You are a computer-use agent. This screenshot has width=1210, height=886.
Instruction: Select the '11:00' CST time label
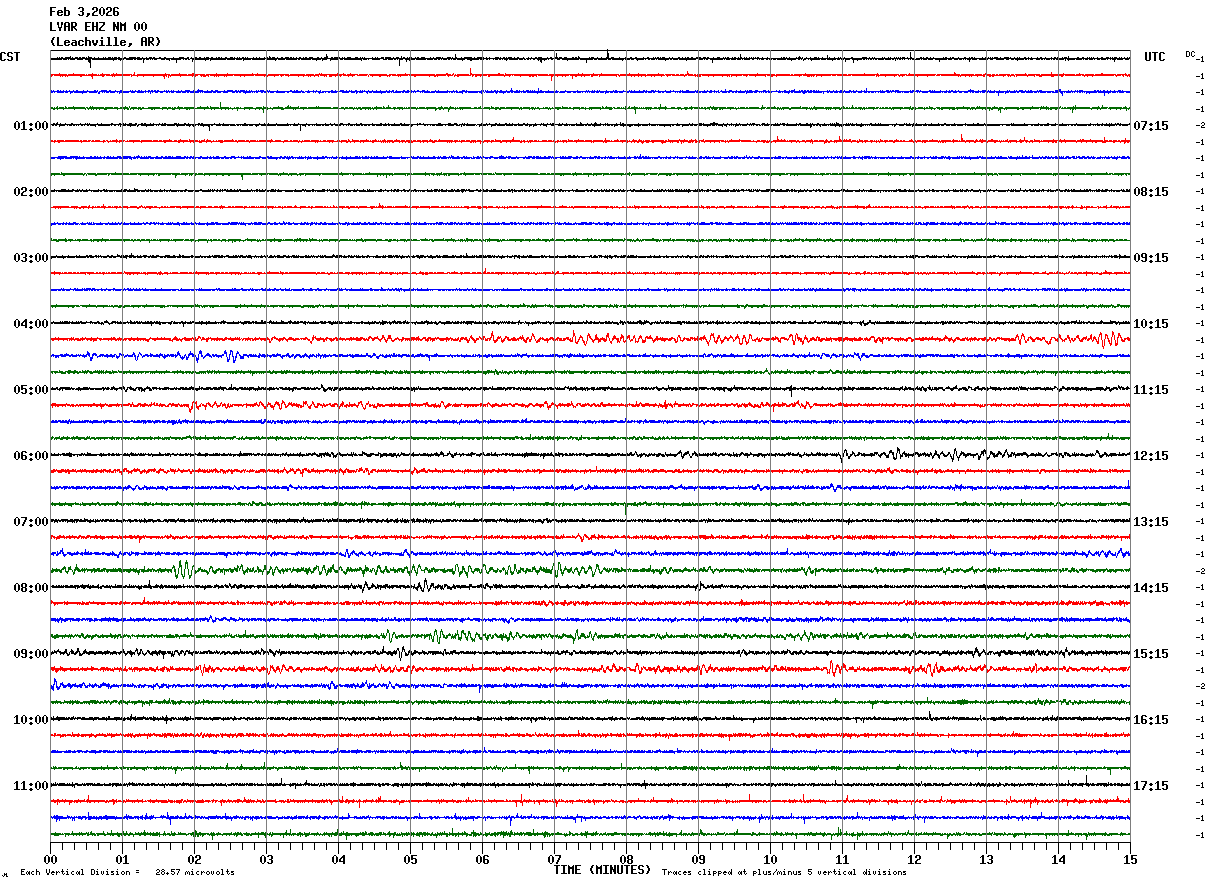(x=31, y=786)
